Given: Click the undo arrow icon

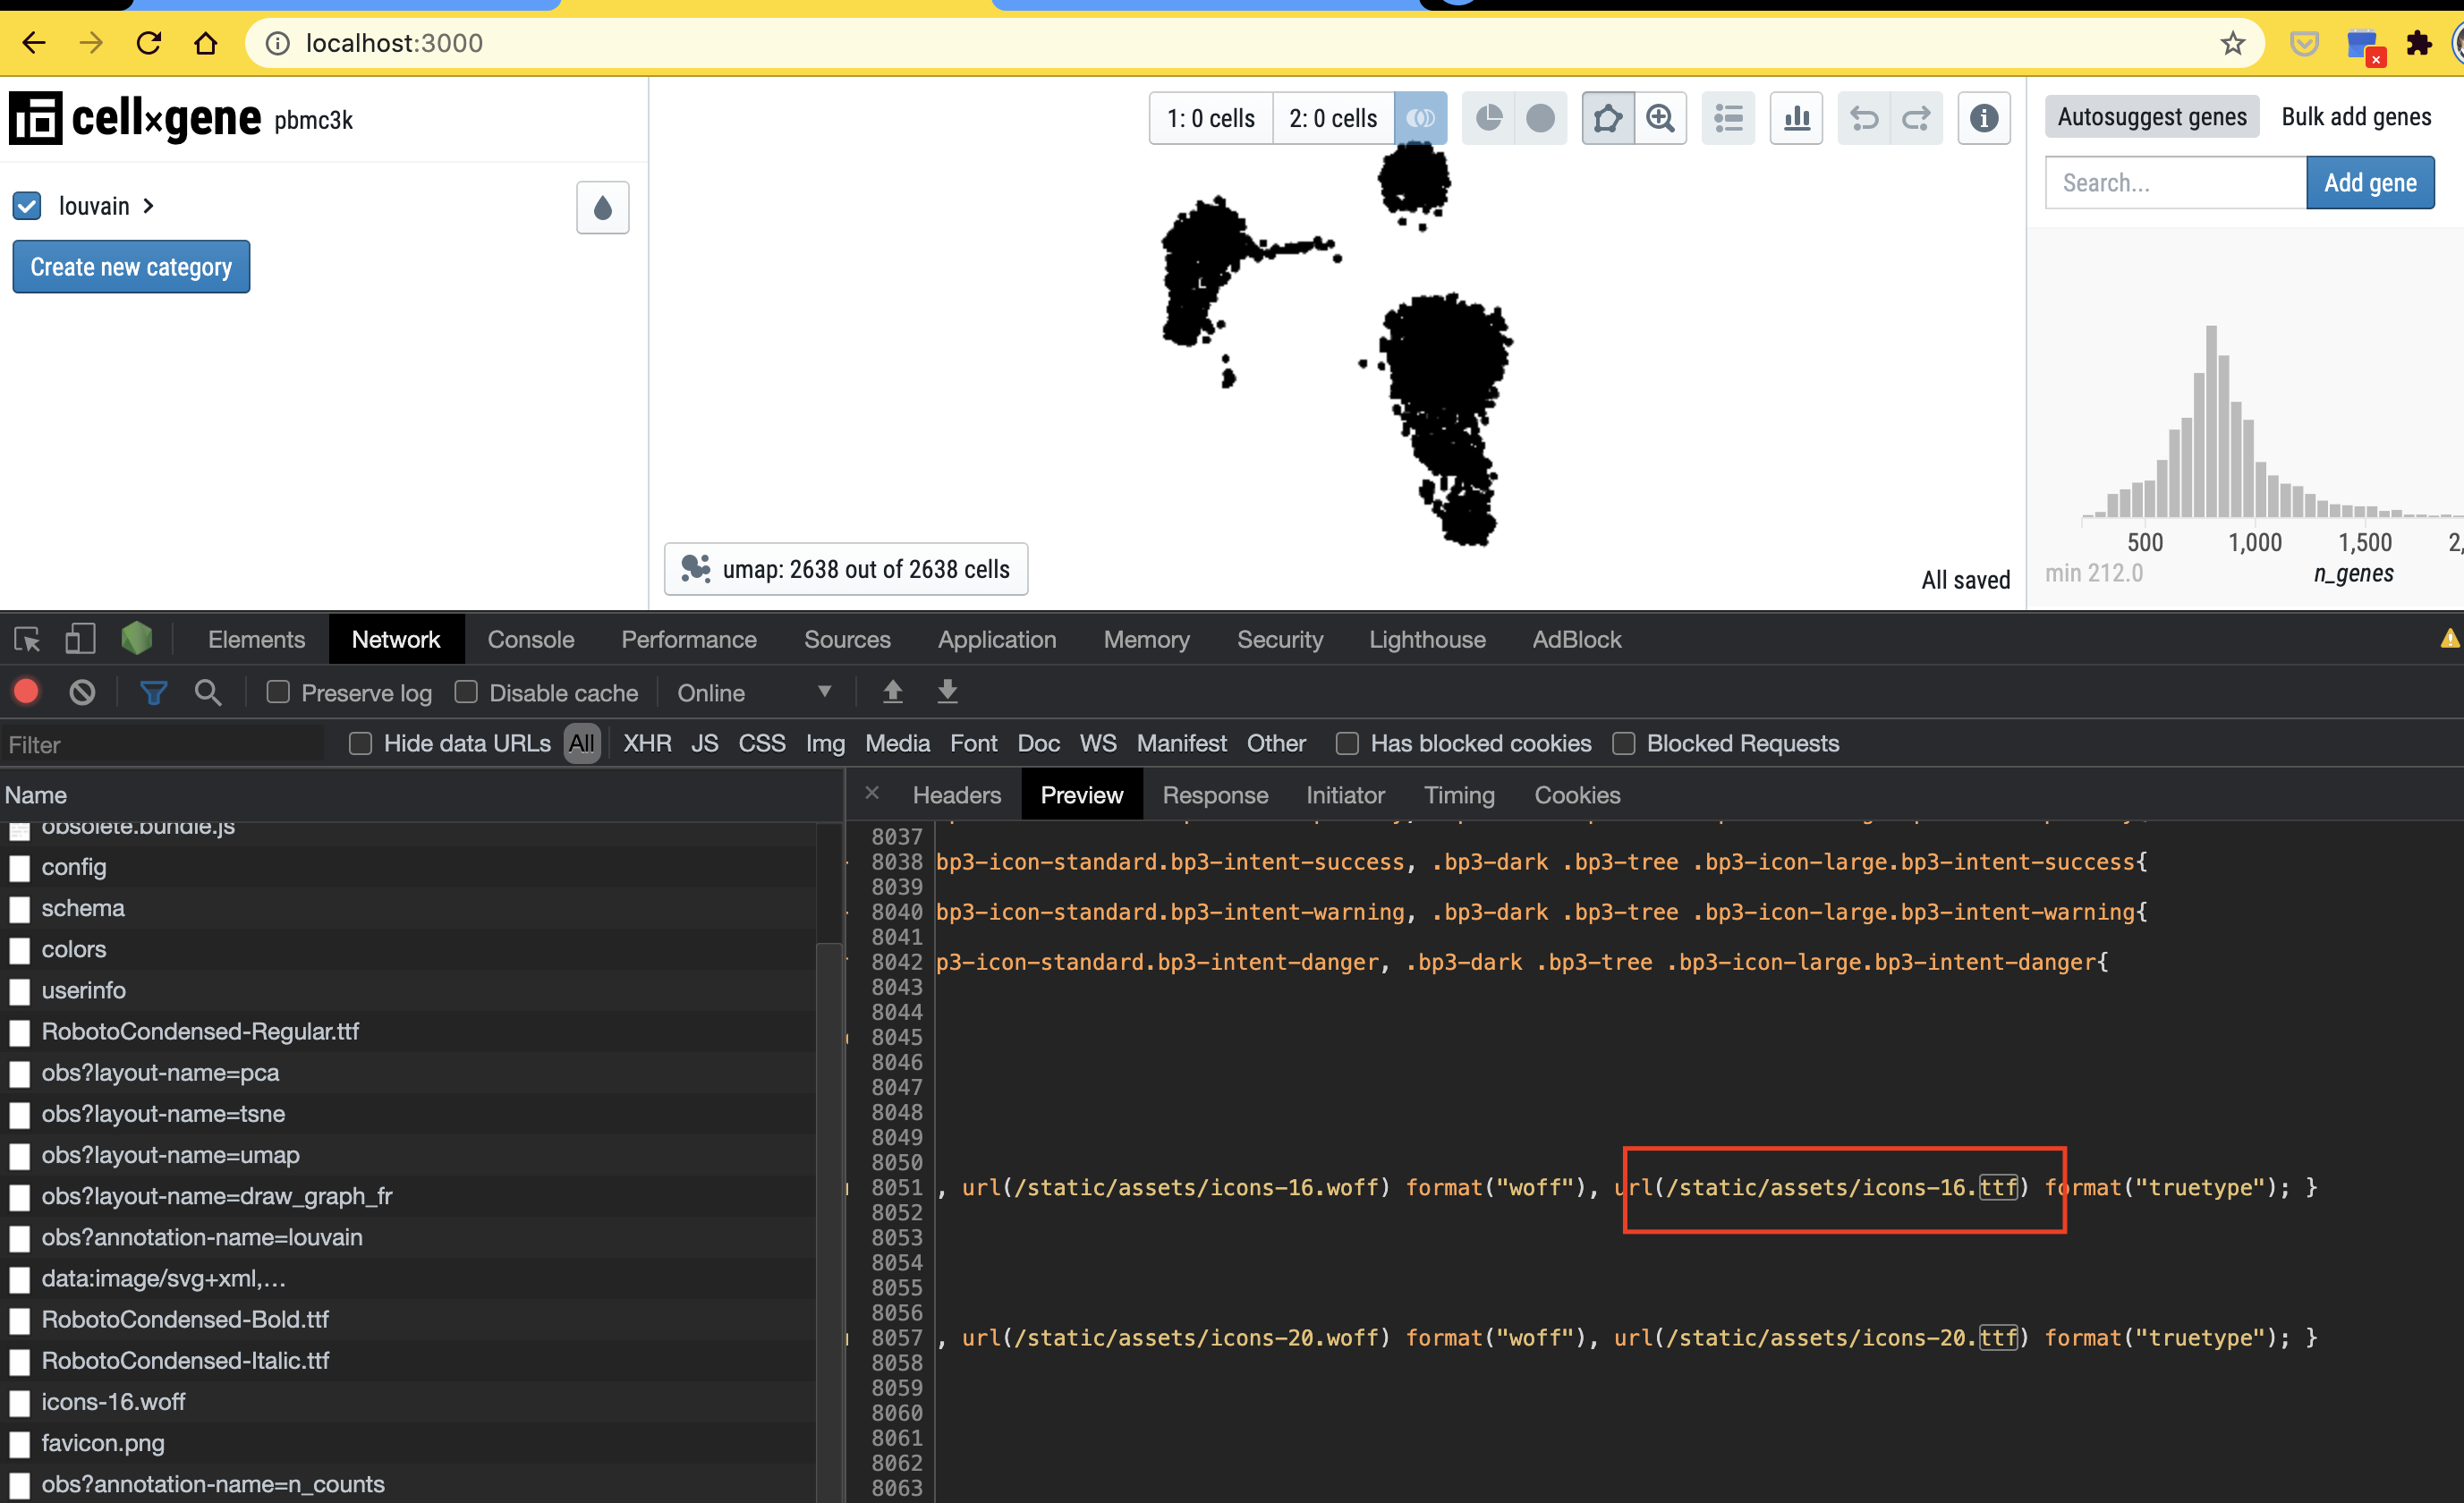Looking at the screenshot, I should [x=1864, y=118].
